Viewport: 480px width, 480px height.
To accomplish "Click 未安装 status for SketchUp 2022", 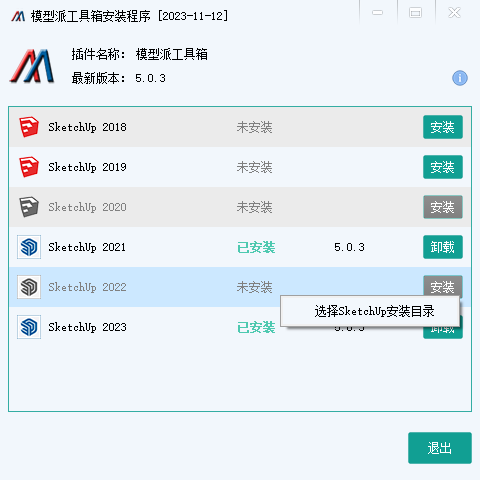I will [255, 287].
